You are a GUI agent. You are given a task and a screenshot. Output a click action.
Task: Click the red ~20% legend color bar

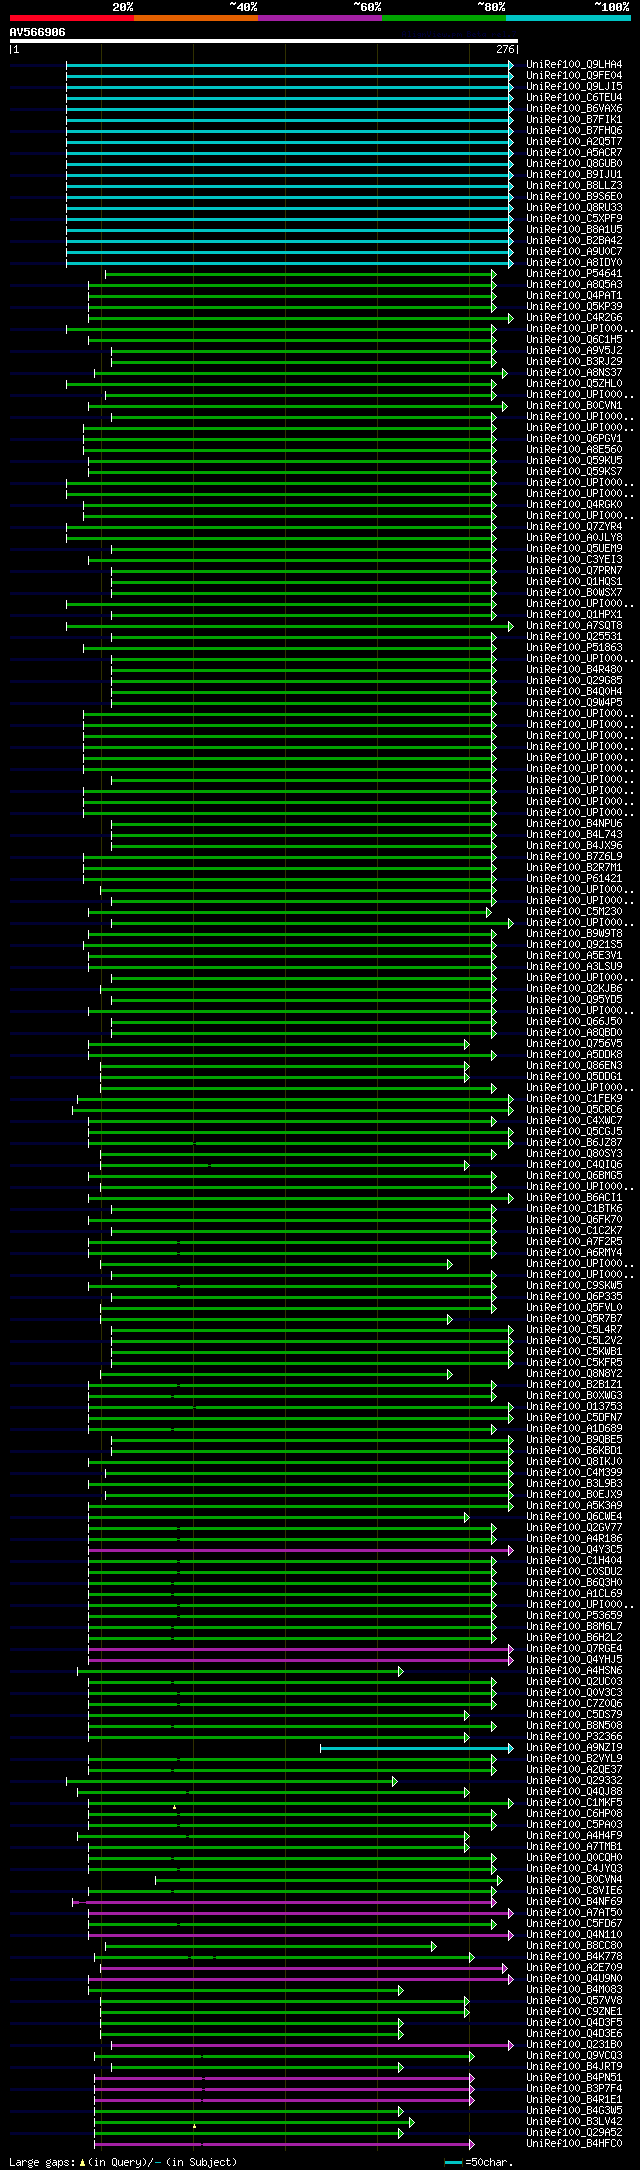72,18
